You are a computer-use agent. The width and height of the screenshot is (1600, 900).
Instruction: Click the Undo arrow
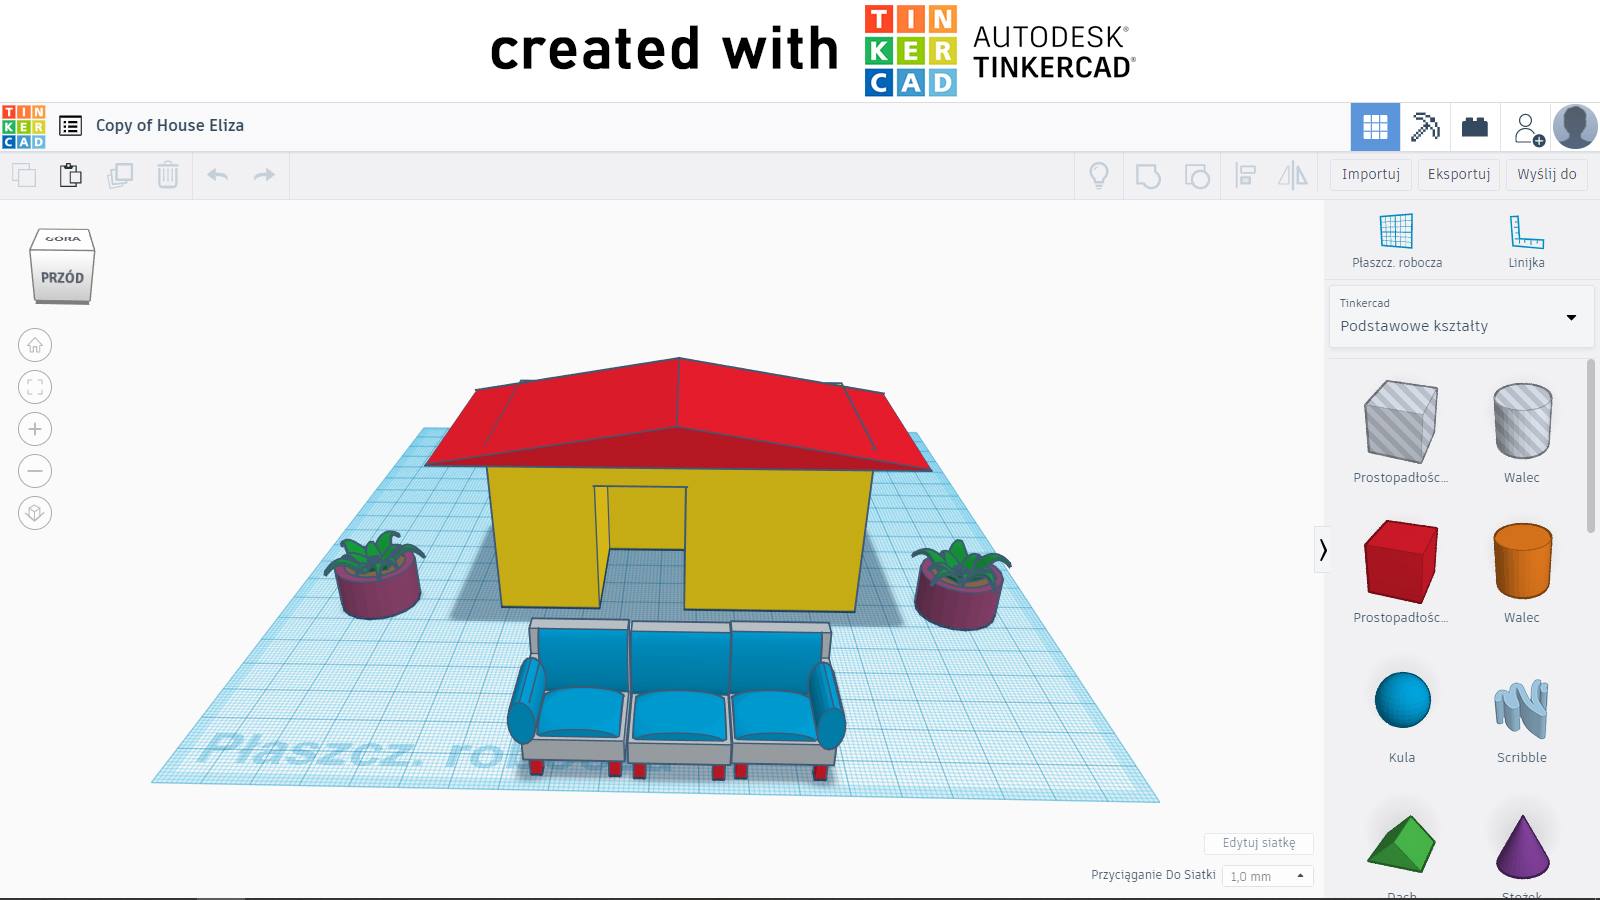pos(217,175)
